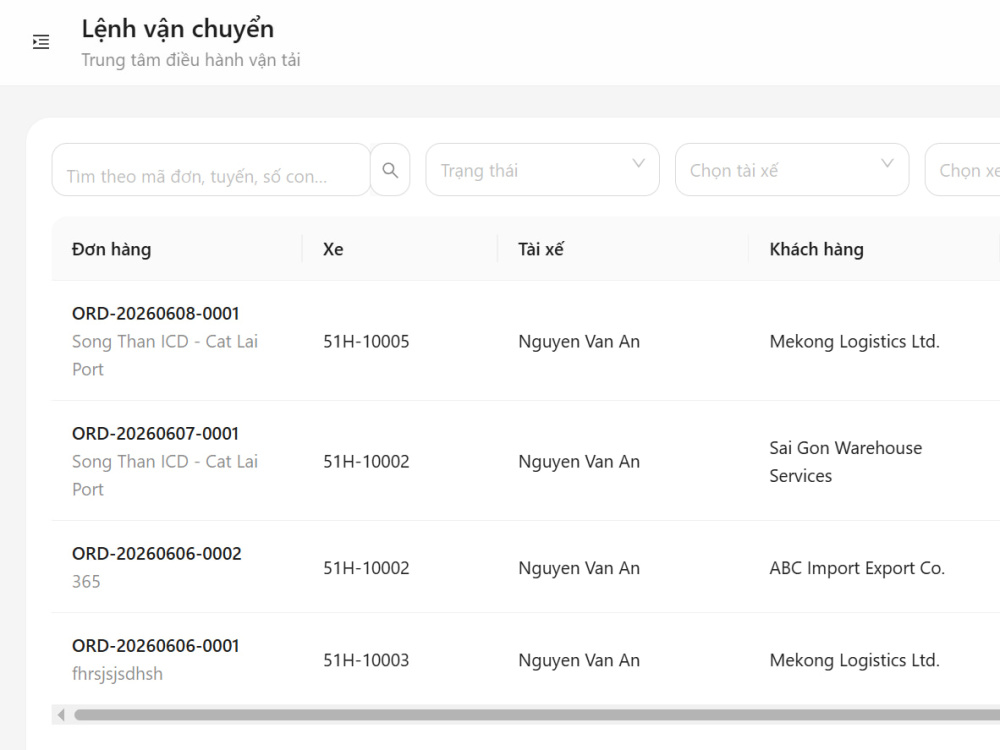Click Mekong Logistics Ltd. in ORD-20260608-0001 row
1000x750 pixels.
(x=855, y=342)
